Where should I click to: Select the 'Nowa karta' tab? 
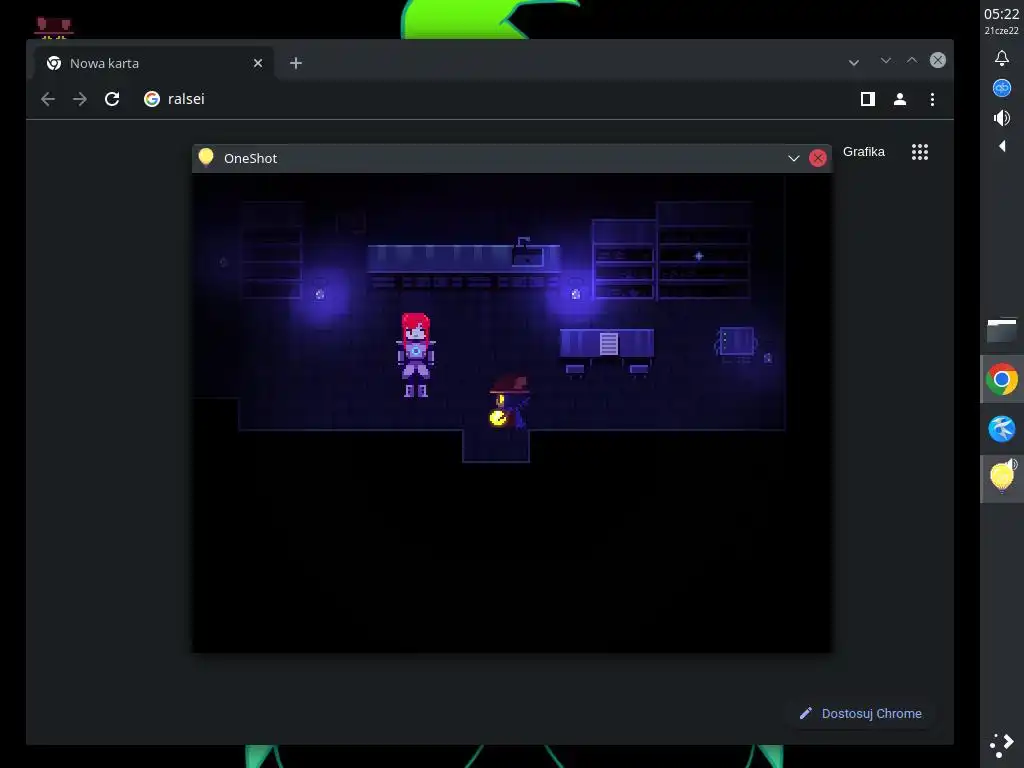tap(154, 63)
